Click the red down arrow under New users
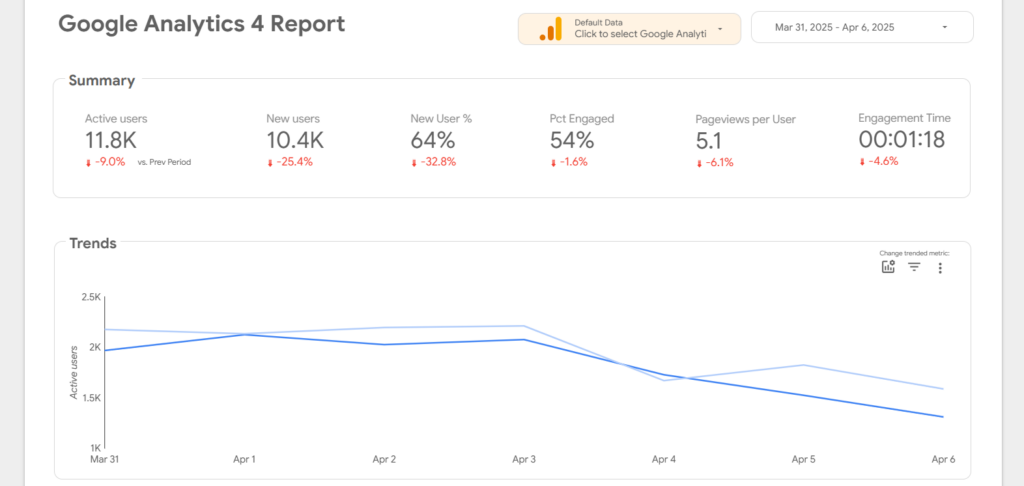This screenshot has width=1024, height=486. [x=270, y=161]
